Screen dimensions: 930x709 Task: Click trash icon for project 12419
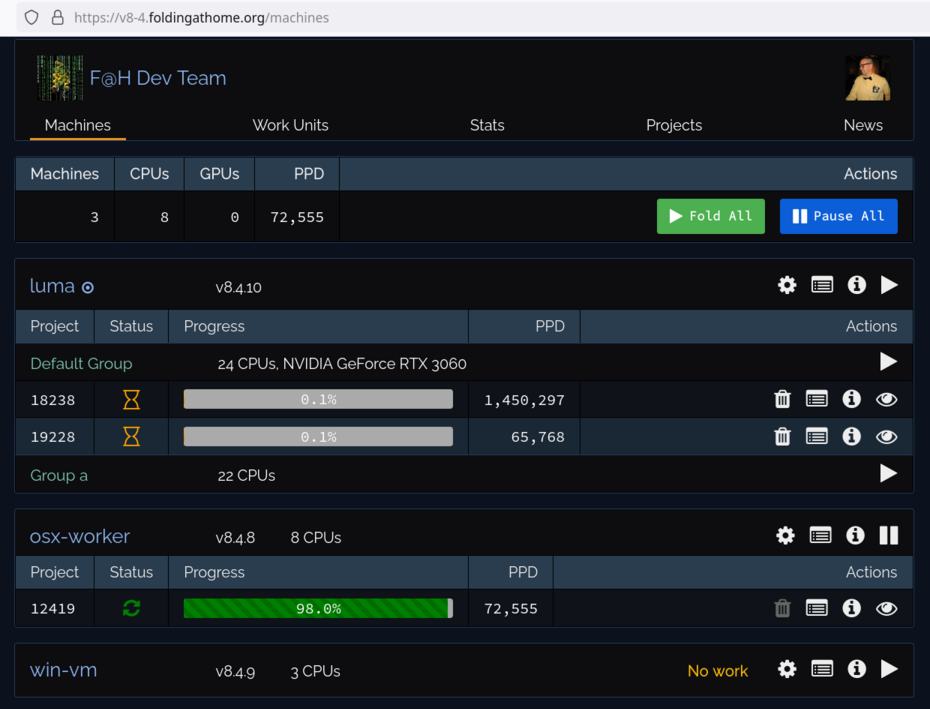(x=782, y=608)
